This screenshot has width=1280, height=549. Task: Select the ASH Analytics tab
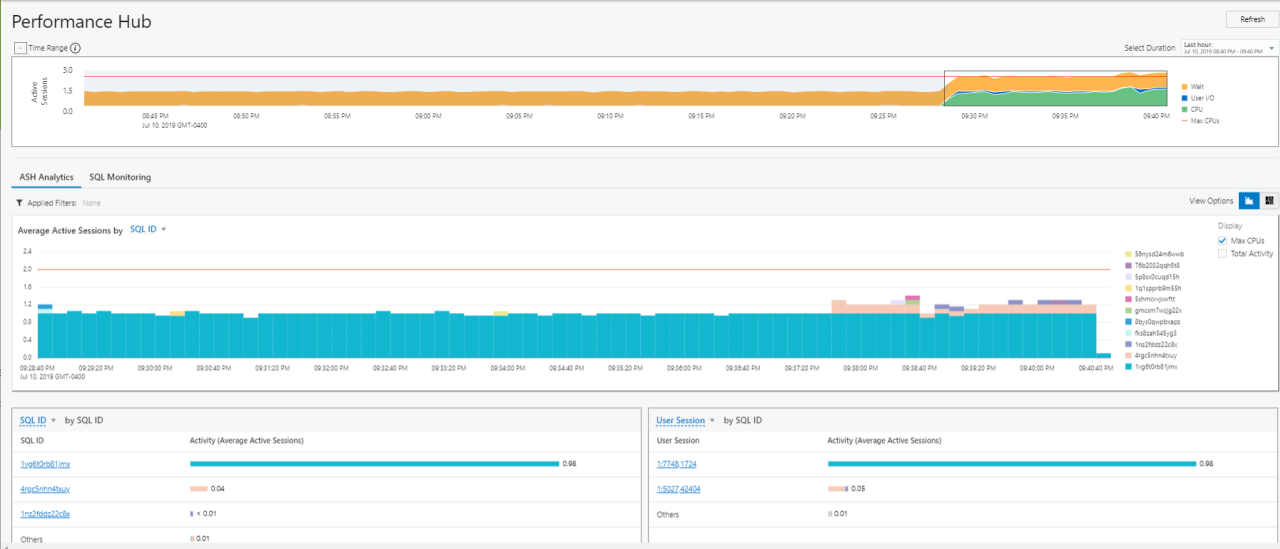point(46,177)
